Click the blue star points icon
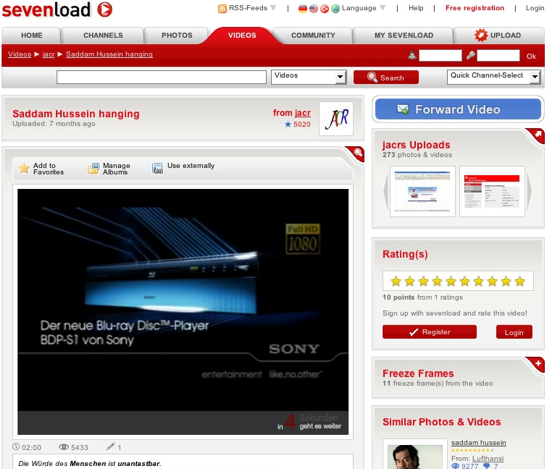Image resolution: width=550 pixels, height=469 pixels. tap(288, 124)
